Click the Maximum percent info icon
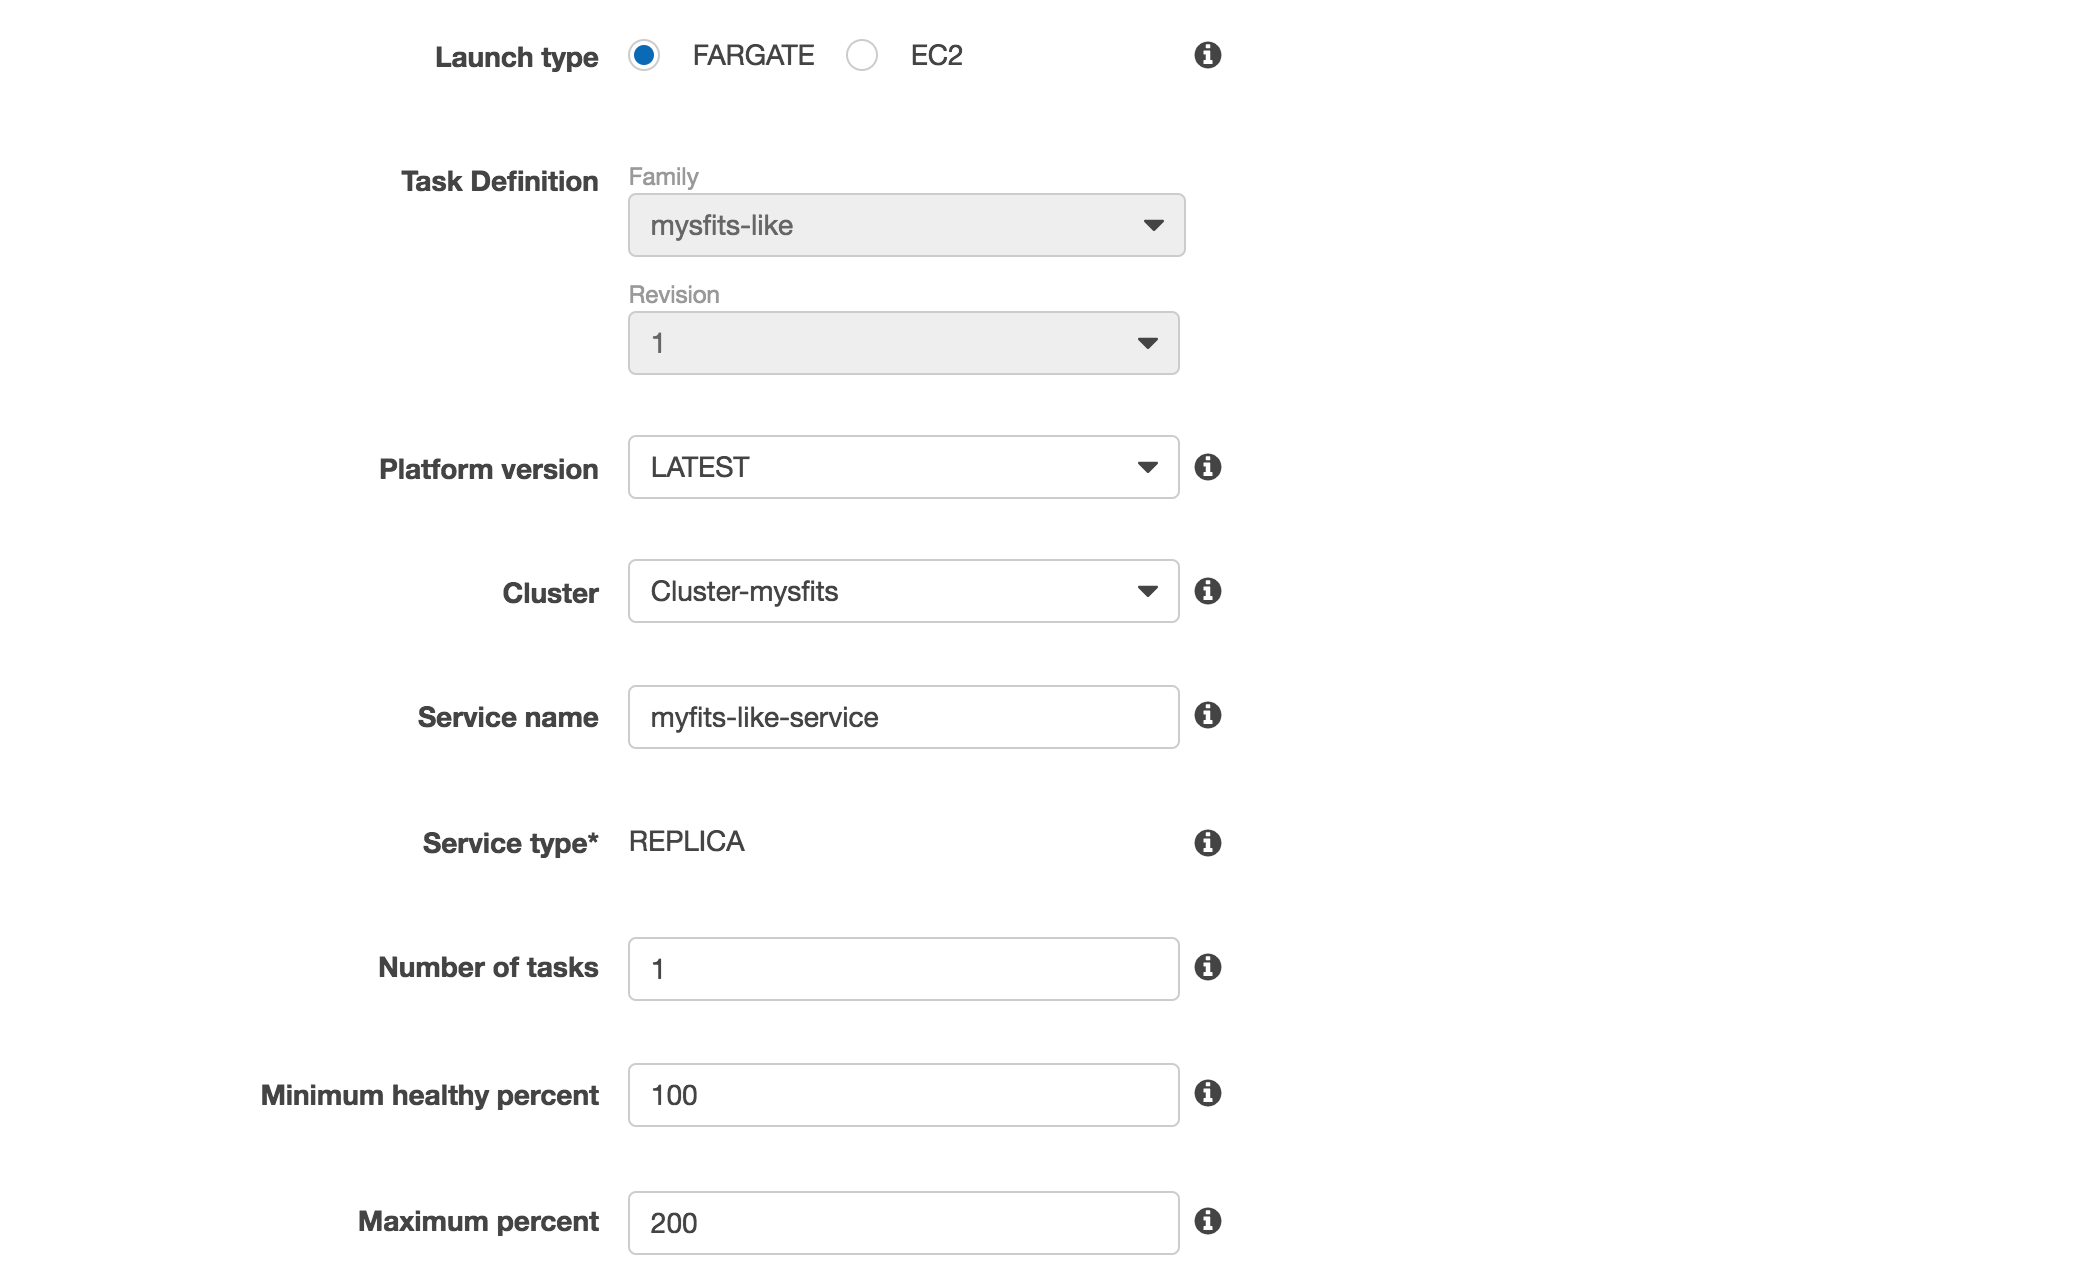The height and width of the screenshot is (1276, 2088). point(1208,1221)
